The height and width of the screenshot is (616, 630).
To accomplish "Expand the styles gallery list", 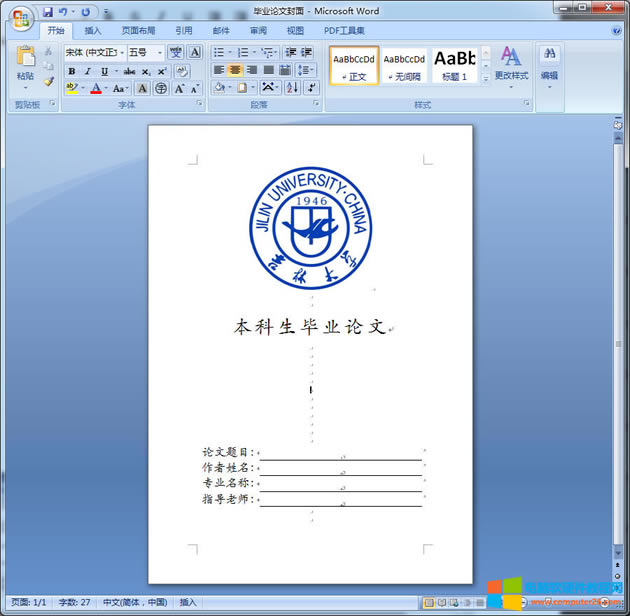I will point(486,78).
